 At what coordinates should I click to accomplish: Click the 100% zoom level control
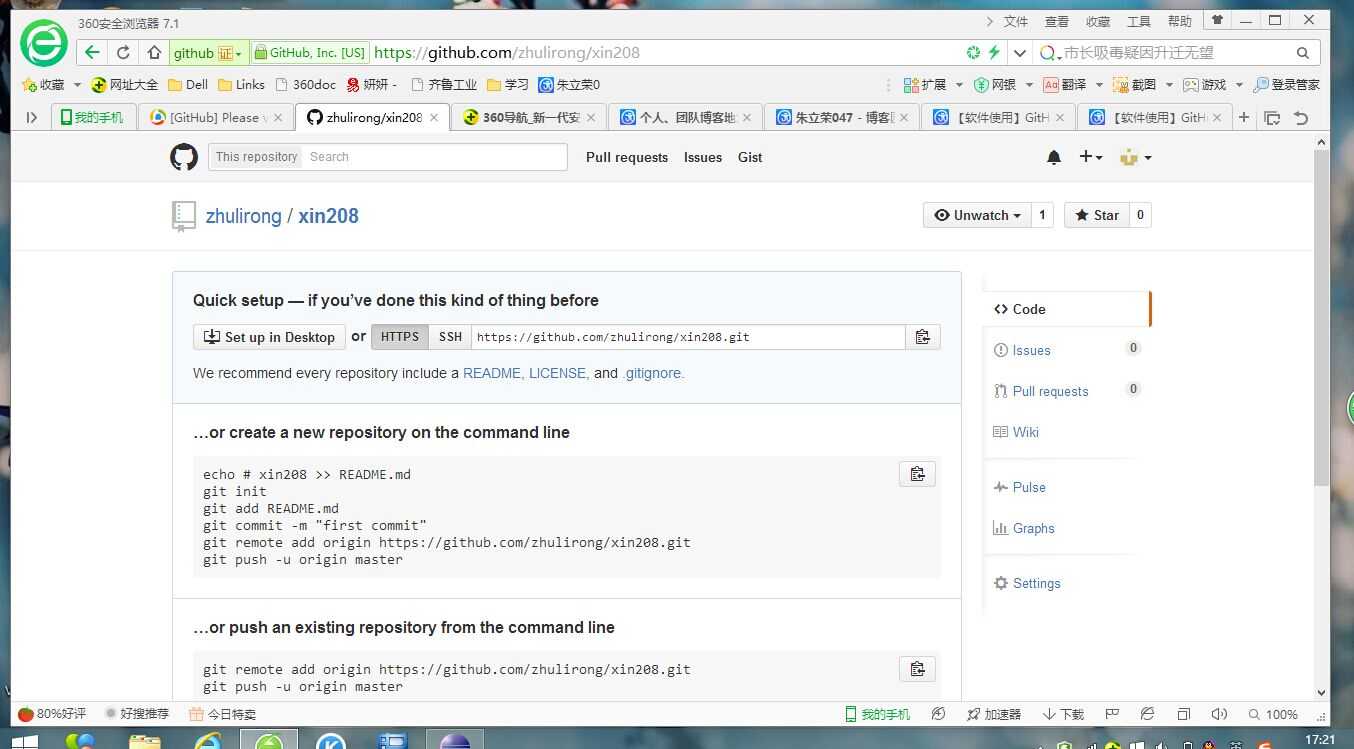point(1273,714)
